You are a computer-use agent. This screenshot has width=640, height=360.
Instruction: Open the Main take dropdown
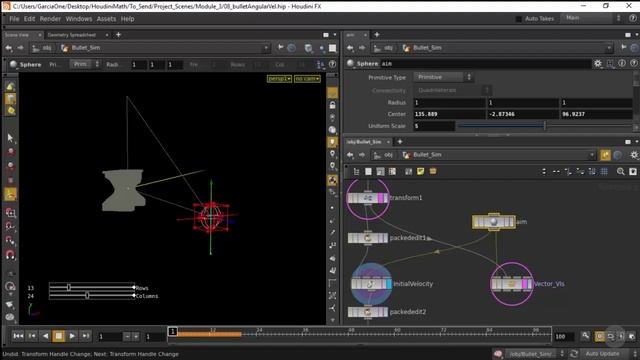[x=591, y=18]
